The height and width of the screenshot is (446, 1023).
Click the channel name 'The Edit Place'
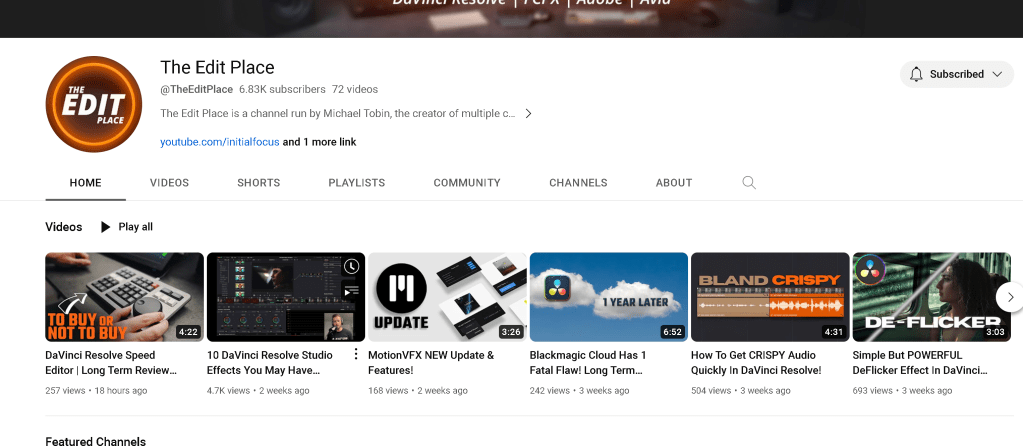217,67
